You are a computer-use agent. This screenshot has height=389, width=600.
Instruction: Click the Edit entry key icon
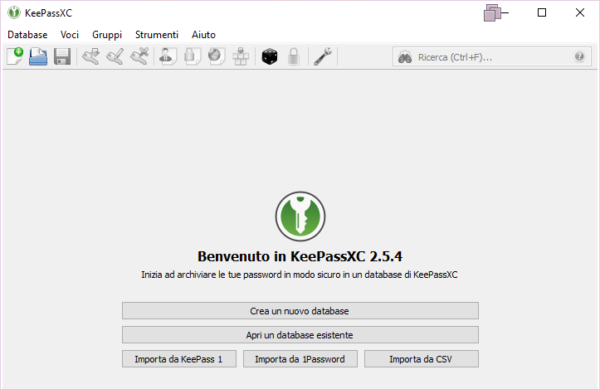(115, 57)
